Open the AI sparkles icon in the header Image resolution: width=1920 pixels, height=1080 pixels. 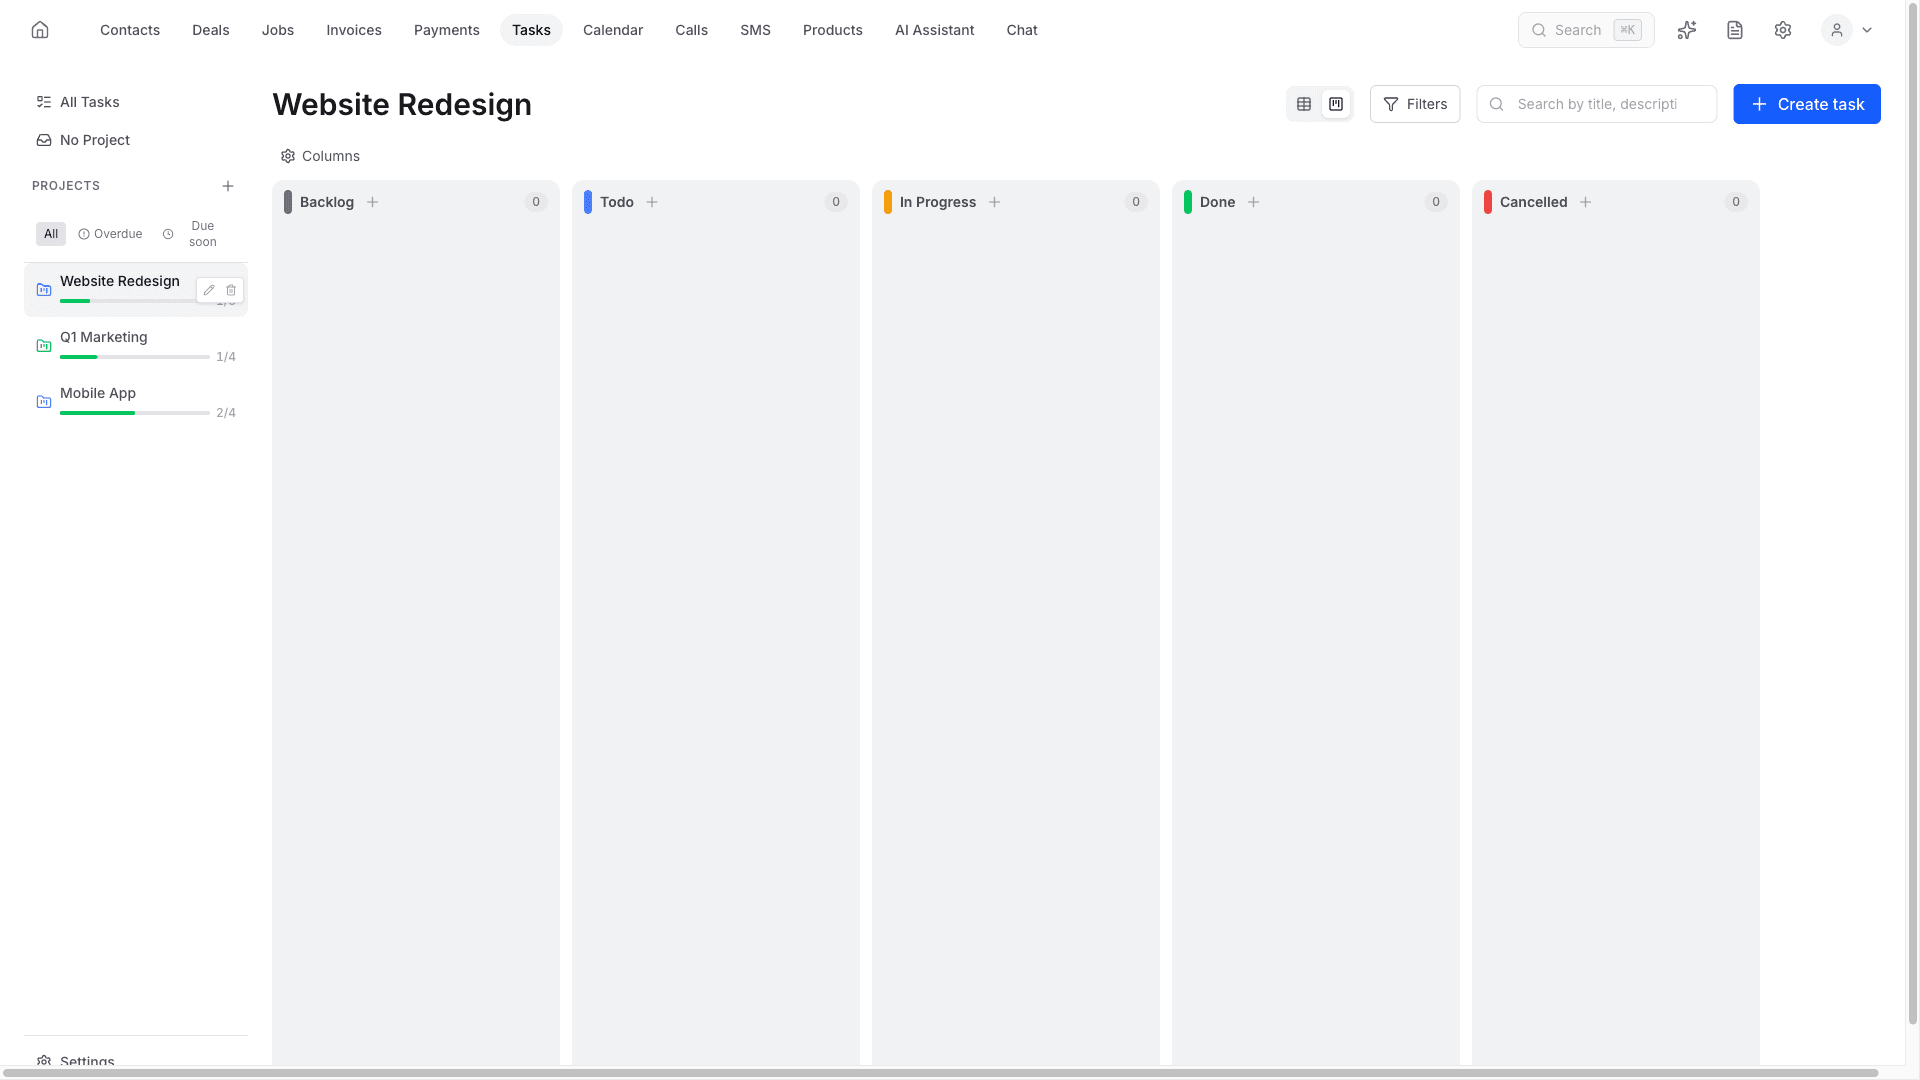pyautogui.click(x=1687, y=30)
